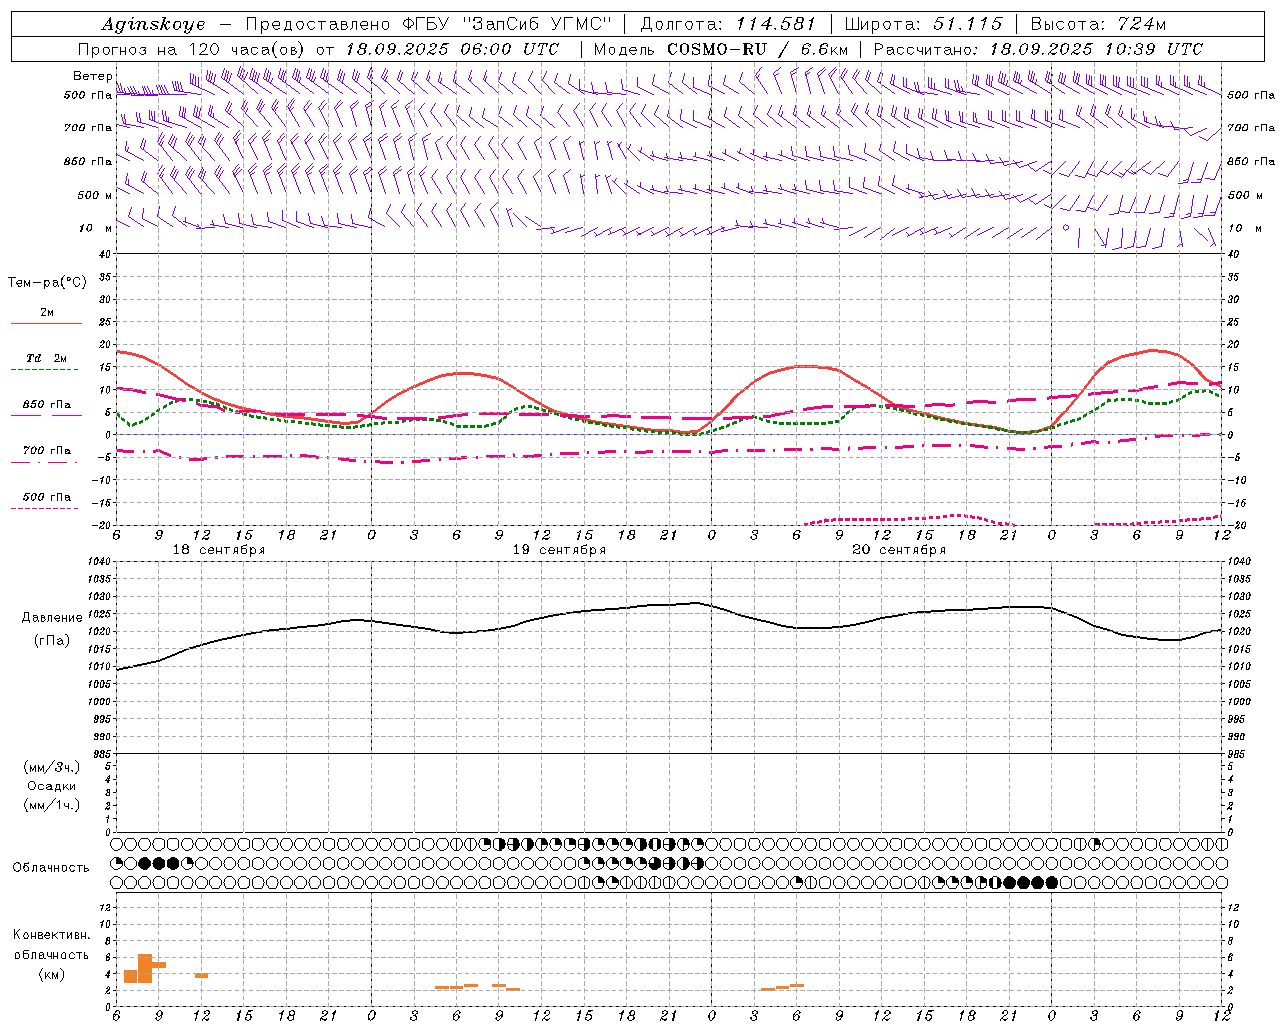Select the elevation text "Высота: 724м"
The width and height of the screenshot is (1280, 1024).
click(1098, 24)
